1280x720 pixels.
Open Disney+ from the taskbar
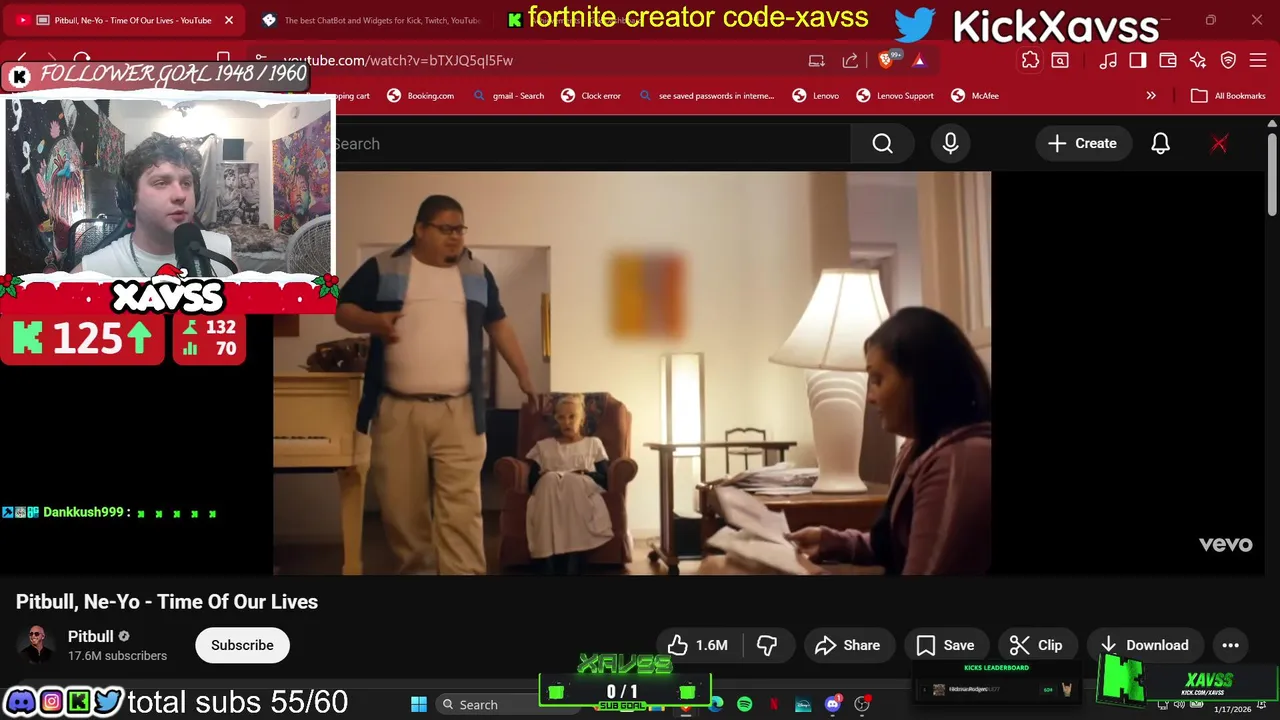click(x=803, y=704)
